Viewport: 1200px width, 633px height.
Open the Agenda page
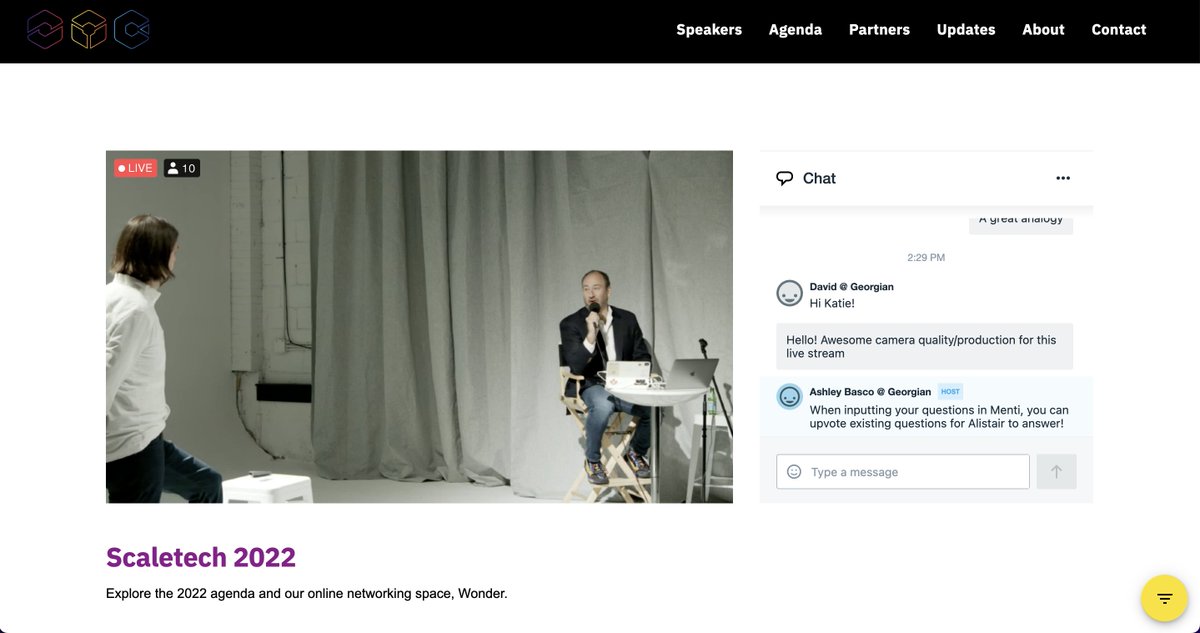(x=795, y=30)
